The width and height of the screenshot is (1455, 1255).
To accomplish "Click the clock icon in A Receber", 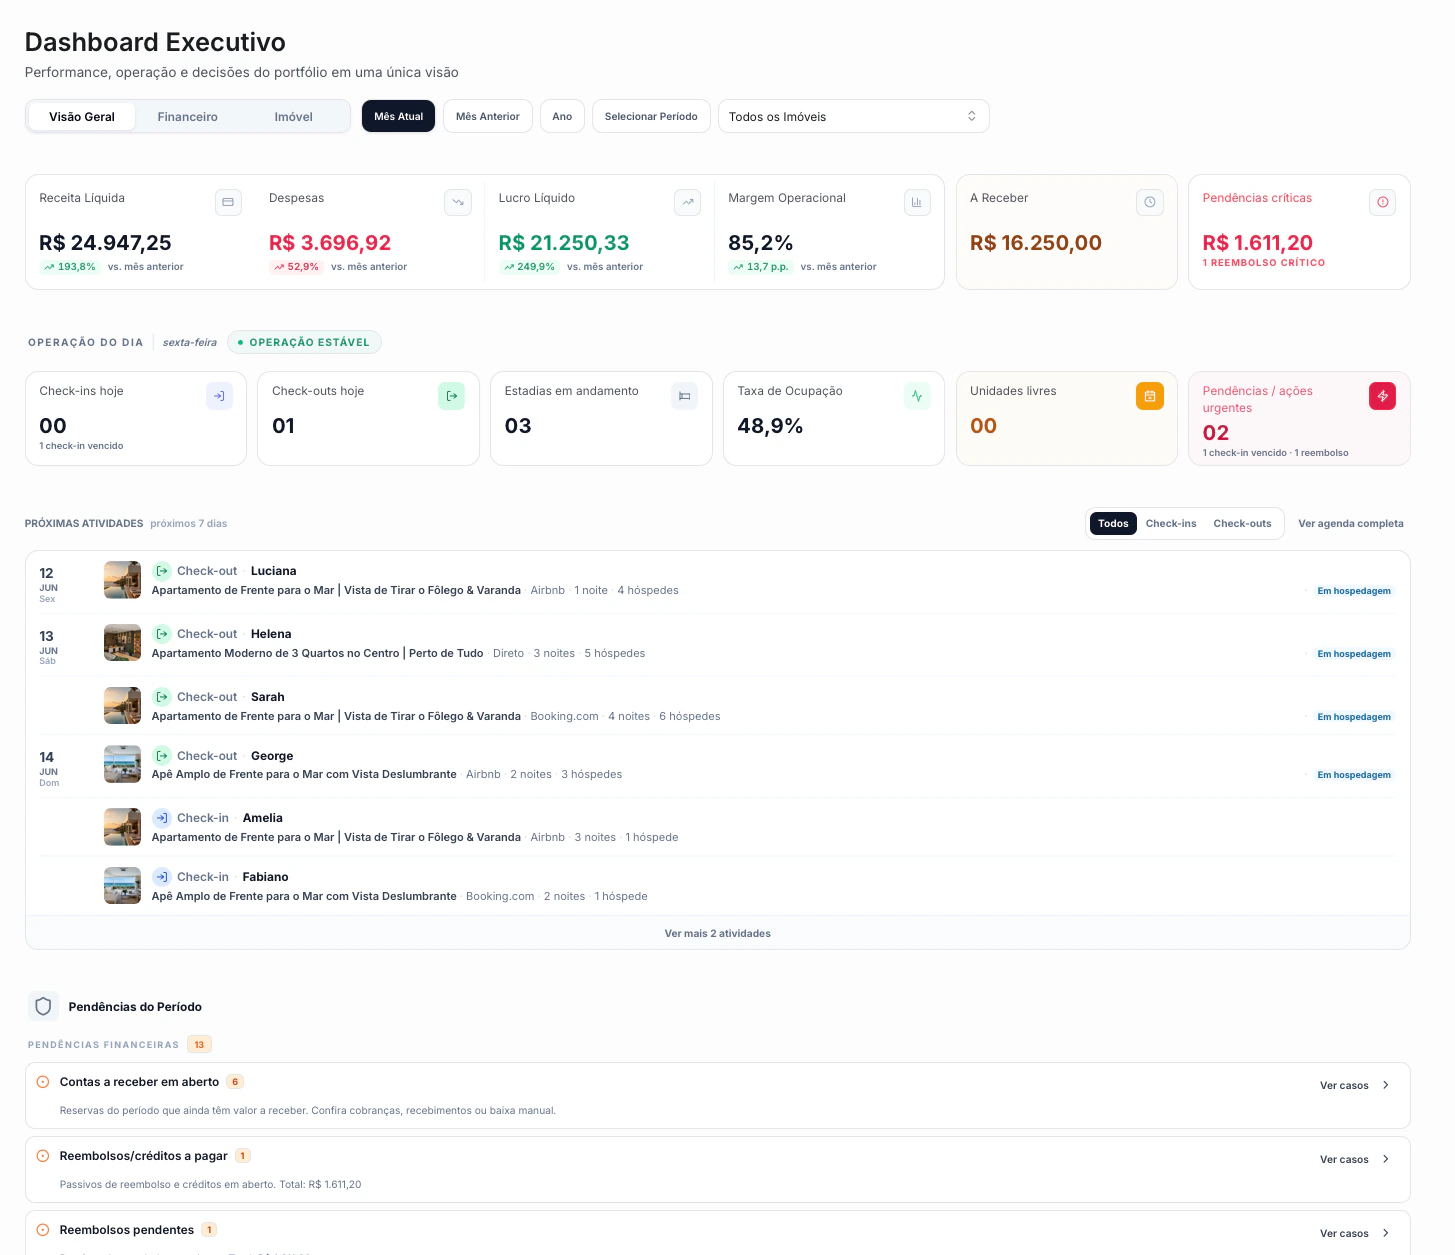I will (1150, 202).
